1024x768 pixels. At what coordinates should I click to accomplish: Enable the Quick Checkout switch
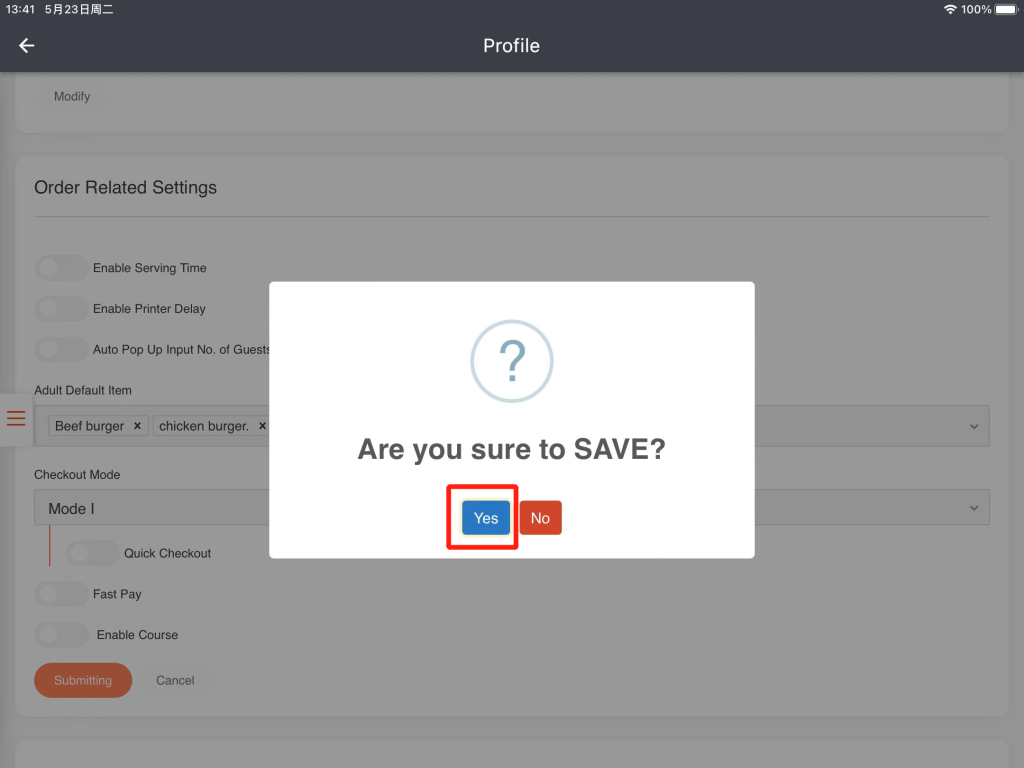(93, 553)
